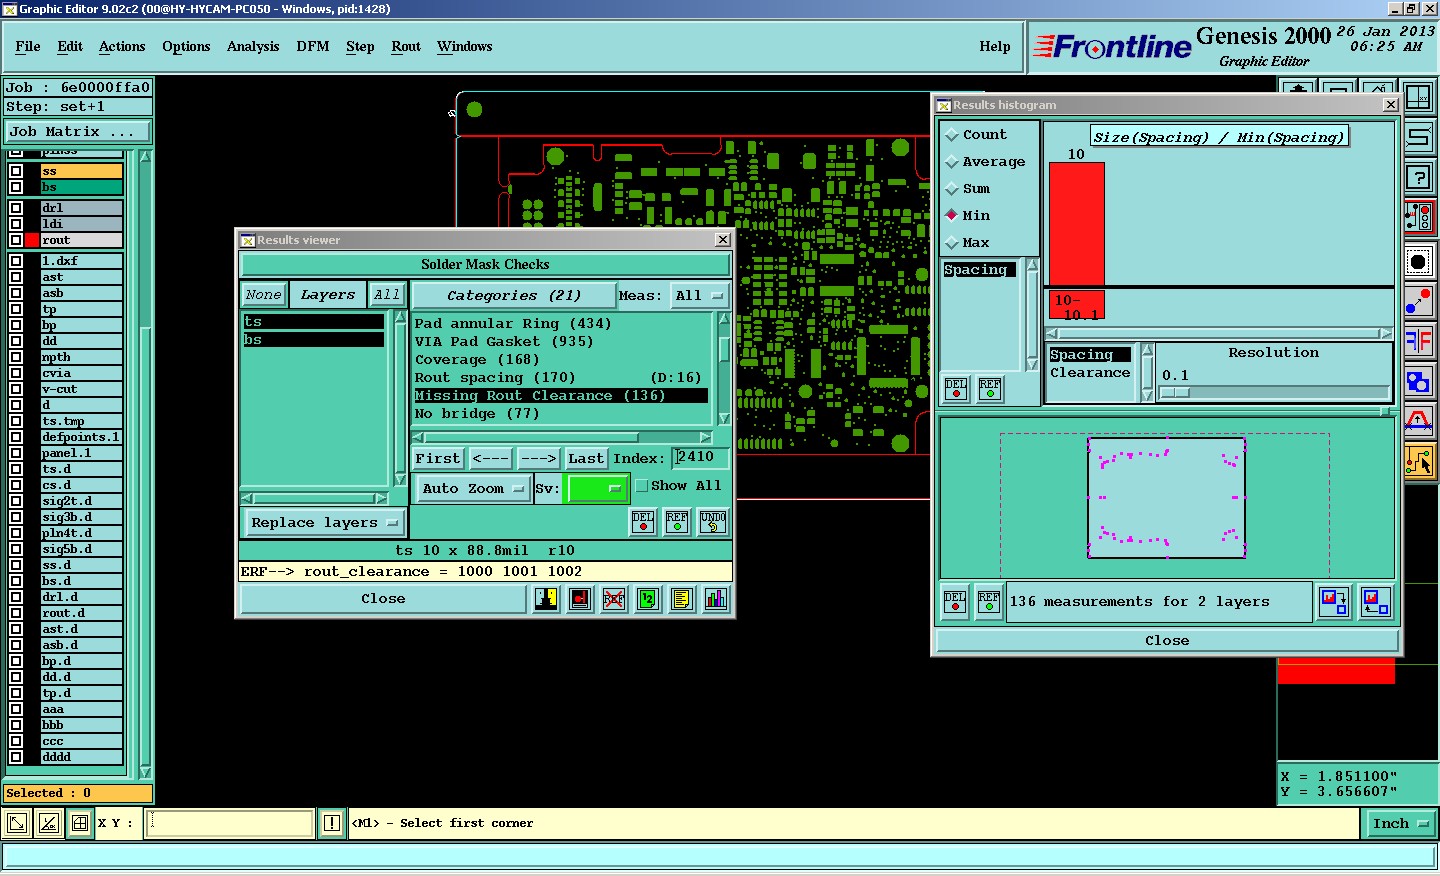Open the Analysis menu
Image resolution: width=1440 pixels, height=876 pixels.
(x=253, y=47)
